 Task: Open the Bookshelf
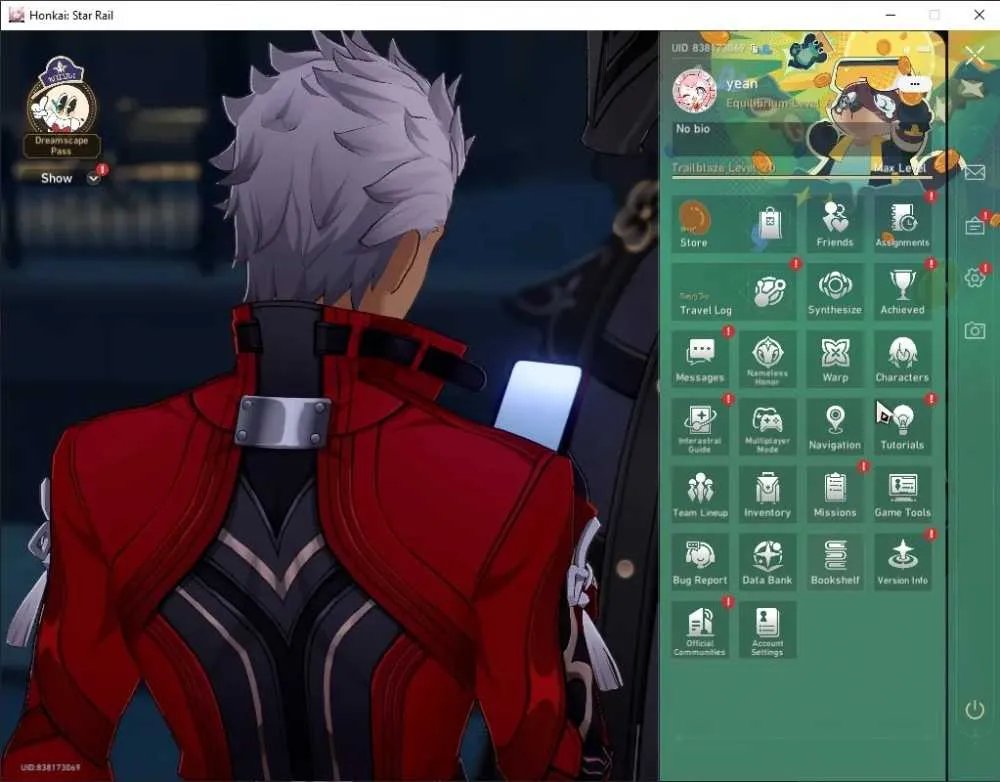pyautogui.click(x=835, y=562)
